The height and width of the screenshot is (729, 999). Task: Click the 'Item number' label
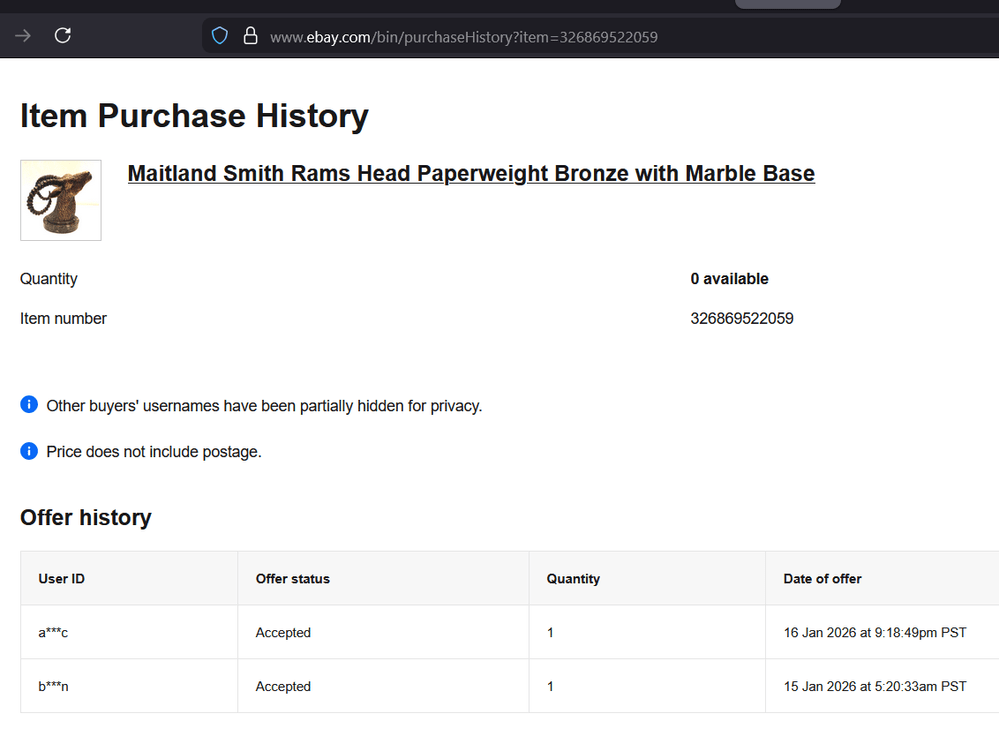(x=63, y=319)
